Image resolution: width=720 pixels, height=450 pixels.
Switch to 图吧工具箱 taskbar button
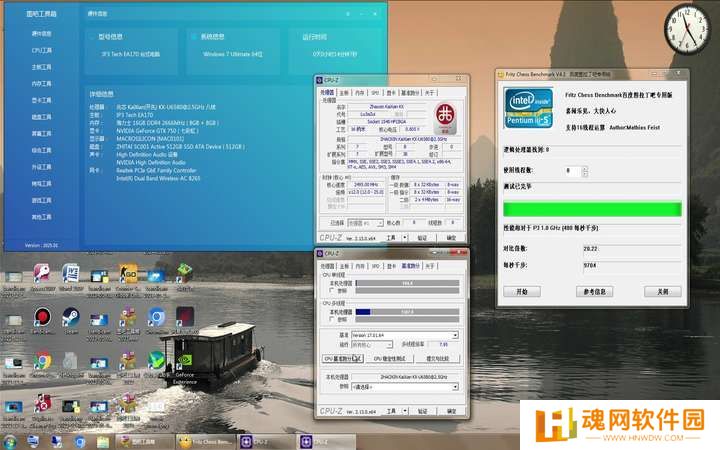145,442
